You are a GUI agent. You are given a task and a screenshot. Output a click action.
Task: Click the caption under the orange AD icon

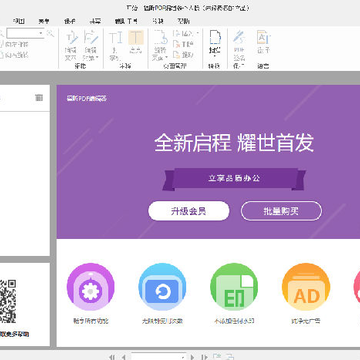coord(306,321)
